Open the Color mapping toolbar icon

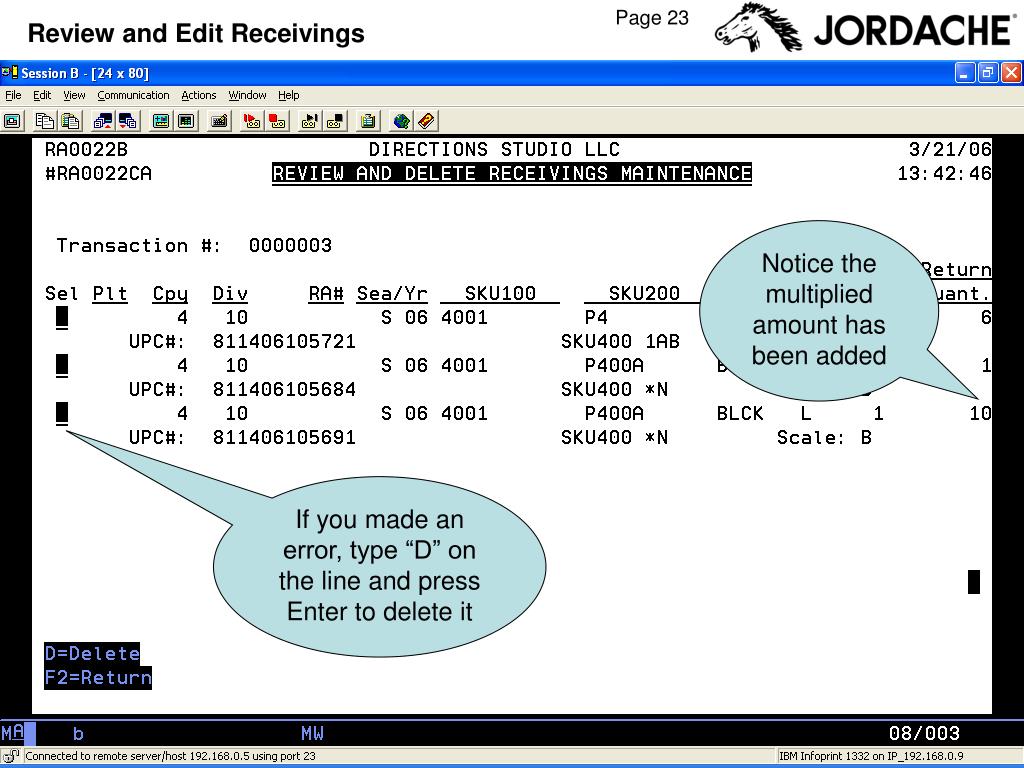[x=186, y=121]
